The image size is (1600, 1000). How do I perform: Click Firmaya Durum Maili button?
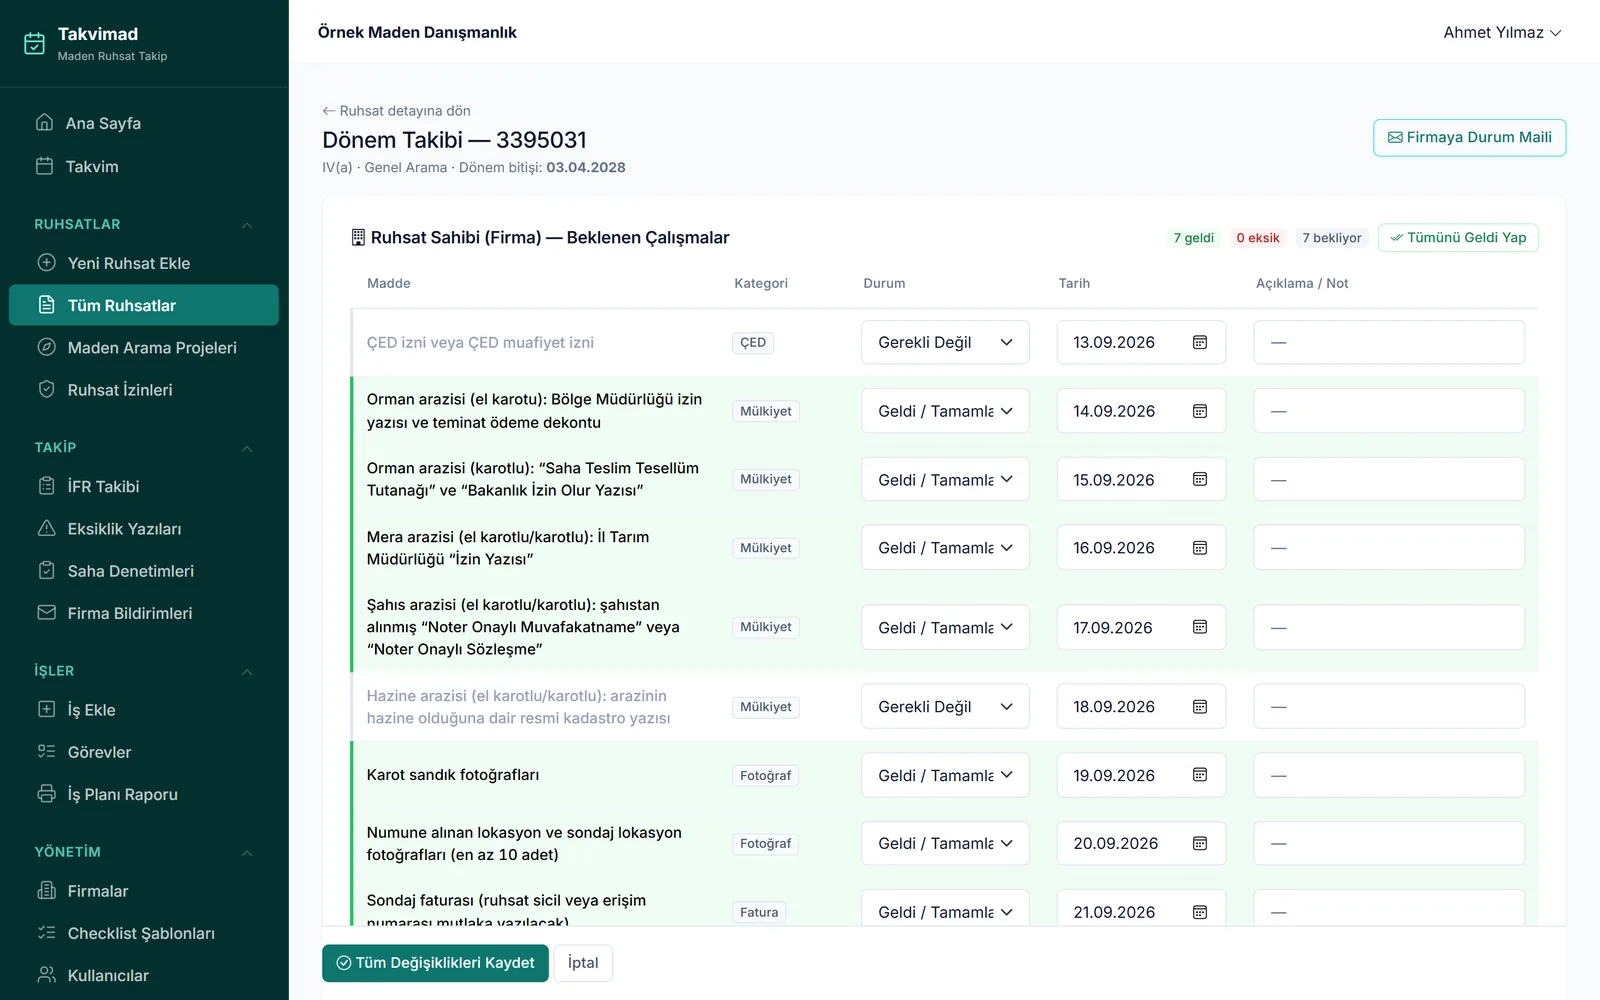(x=1469, y=137)
